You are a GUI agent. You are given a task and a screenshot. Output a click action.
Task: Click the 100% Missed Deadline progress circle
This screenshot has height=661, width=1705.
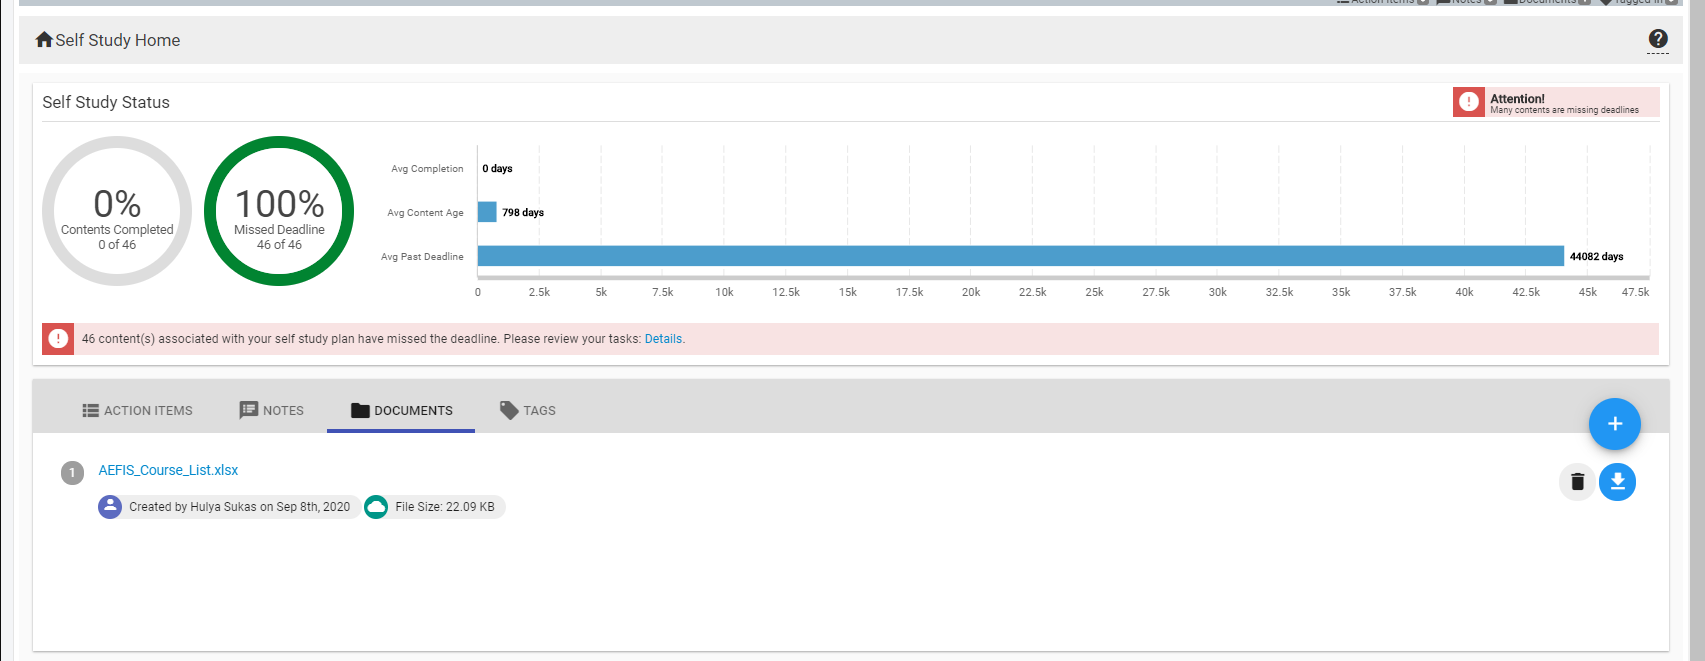coord(279,211)
